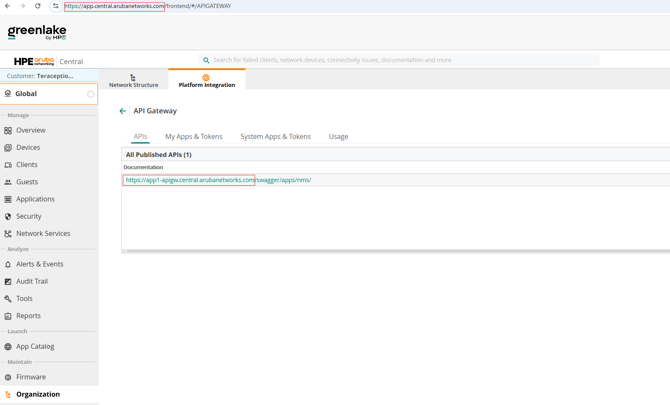The height and width of the screenshot is (405, 670).
Task: Select the Network Structure tab
Action: coord(133,80)
